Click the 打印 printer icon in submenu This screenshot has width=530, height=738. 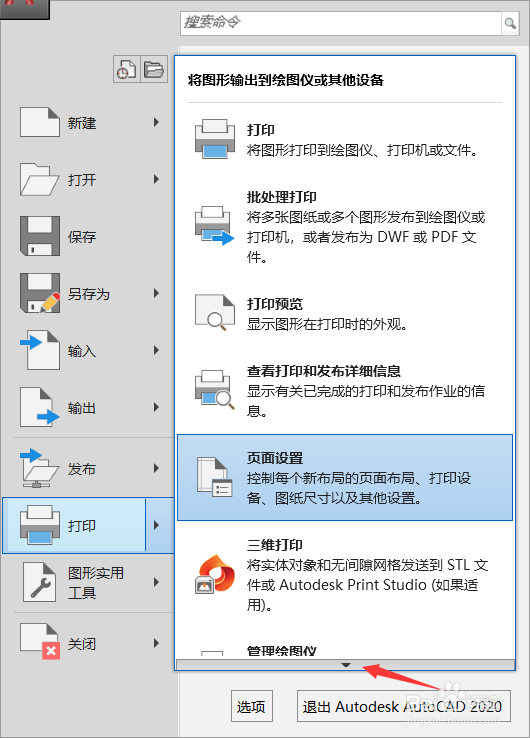215,139
